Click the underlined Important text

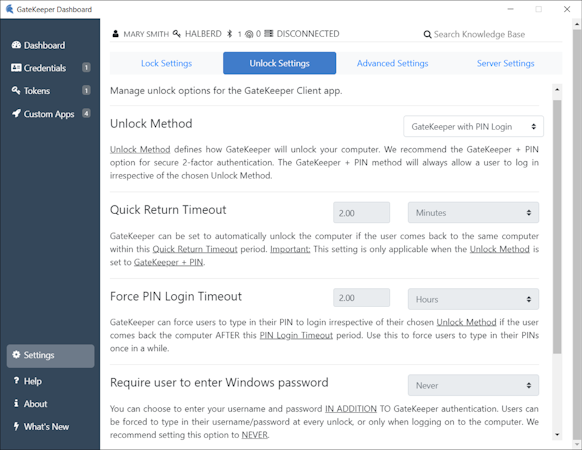click(x=290, y=249)
